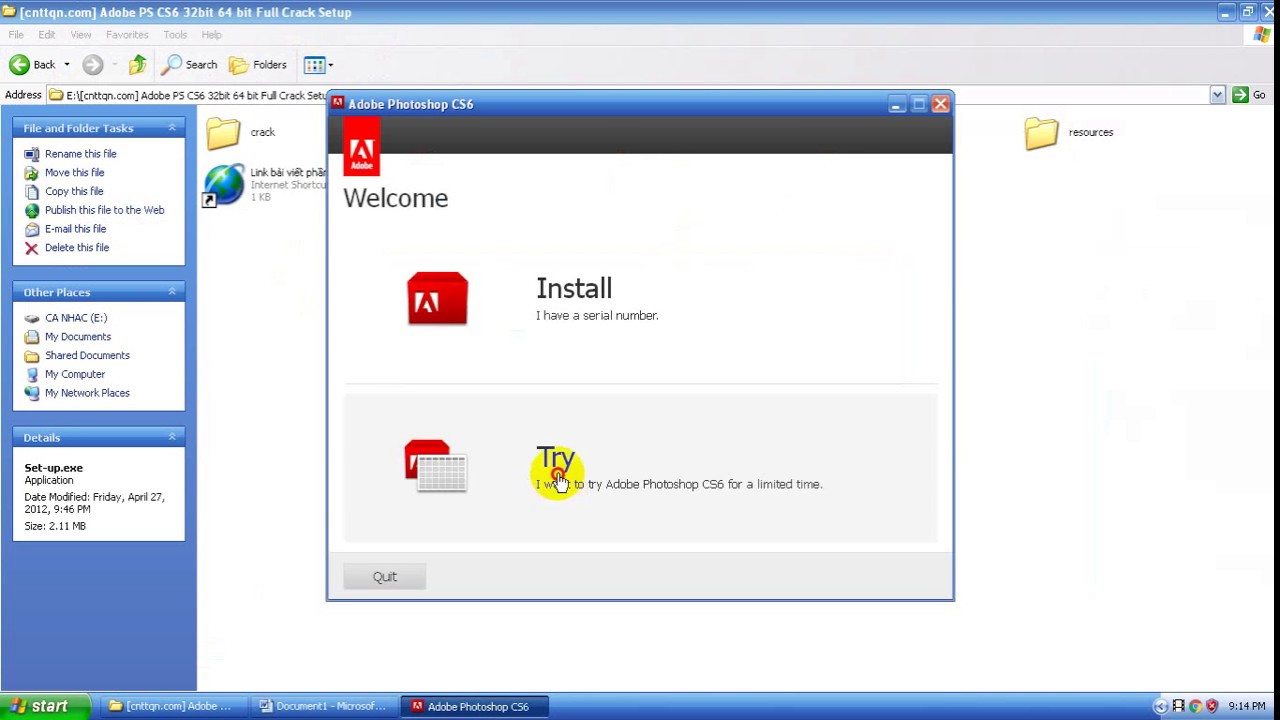Collapse the Details panel
The height and width of the screenshot is (720, 1280).
(x=171, y=437)
